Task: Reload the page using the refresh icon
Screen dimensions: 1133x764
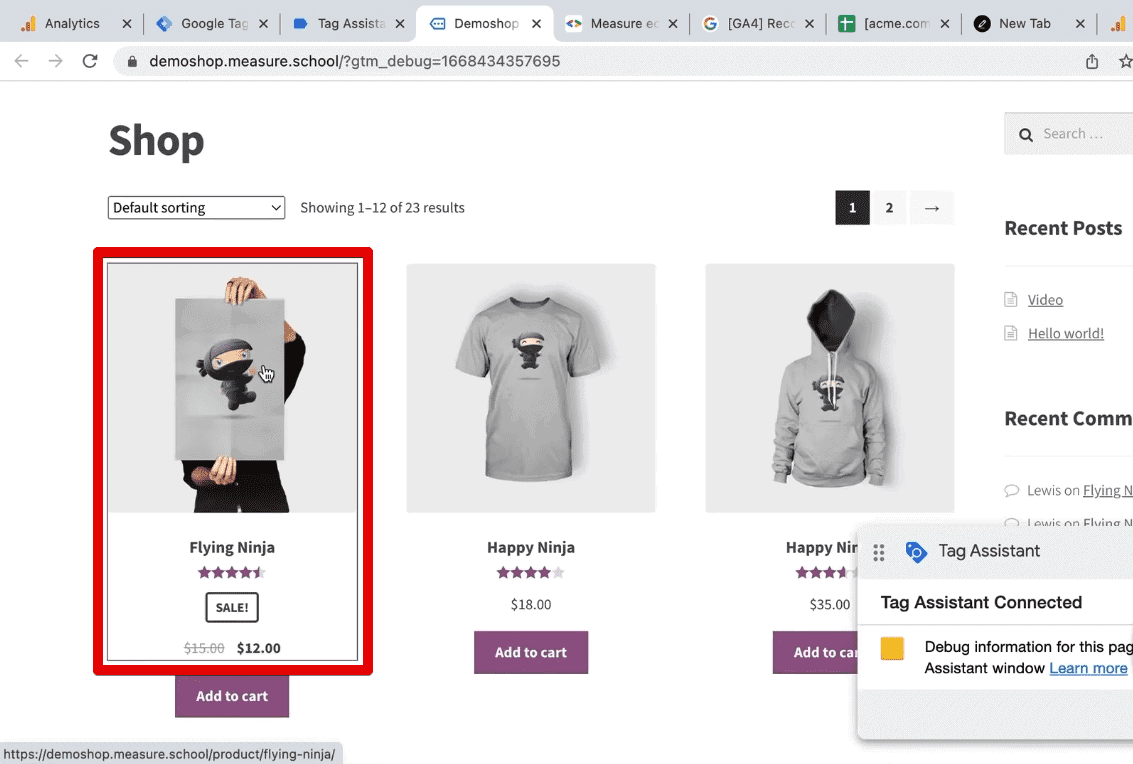Action: pos(90,60)
